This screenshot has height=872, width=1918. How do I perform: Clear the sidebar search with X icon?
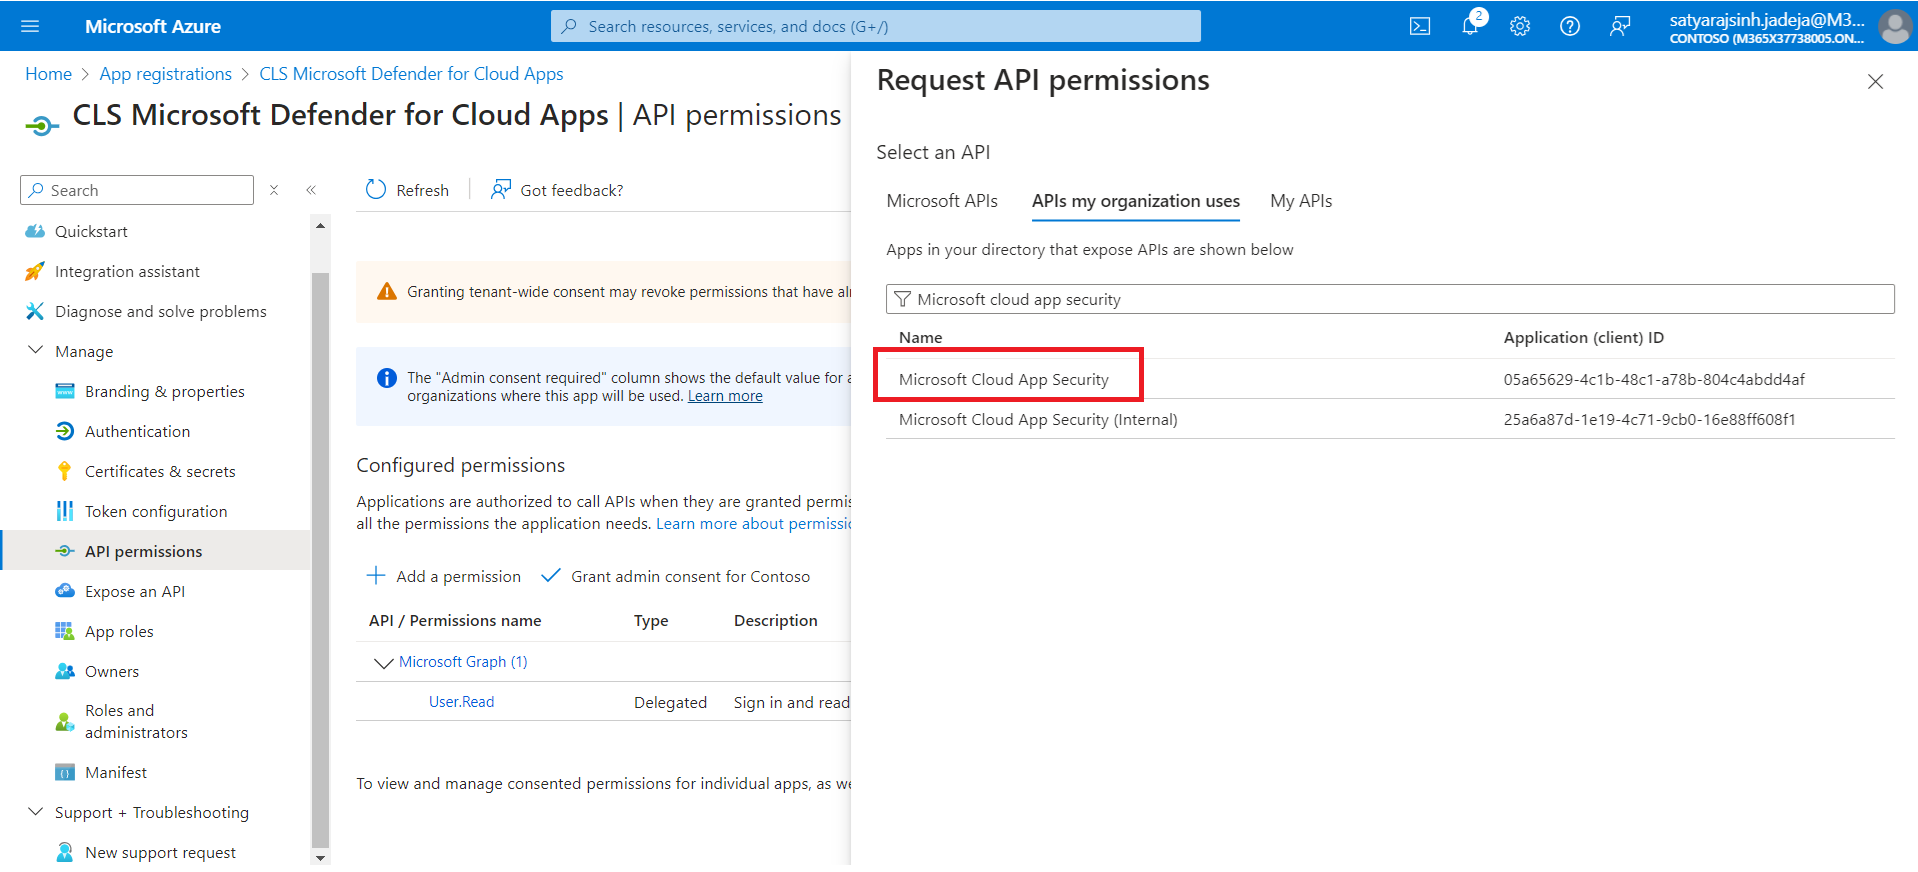pos(274,190)
